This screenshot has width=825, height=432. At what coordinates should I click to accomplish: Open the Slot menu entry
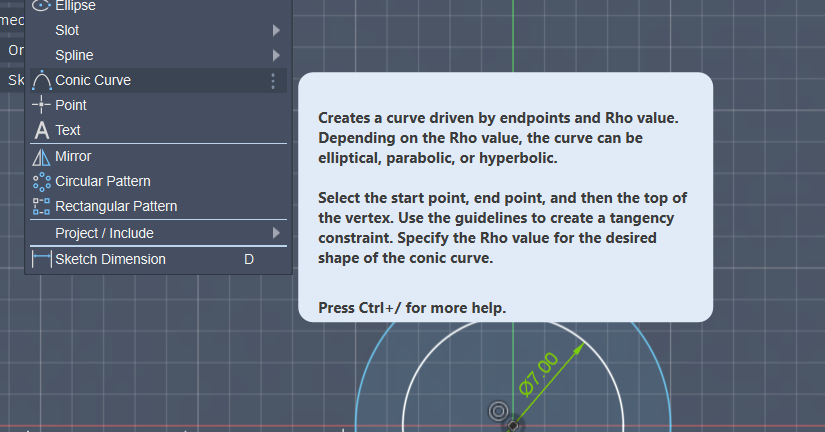[158, 31]
